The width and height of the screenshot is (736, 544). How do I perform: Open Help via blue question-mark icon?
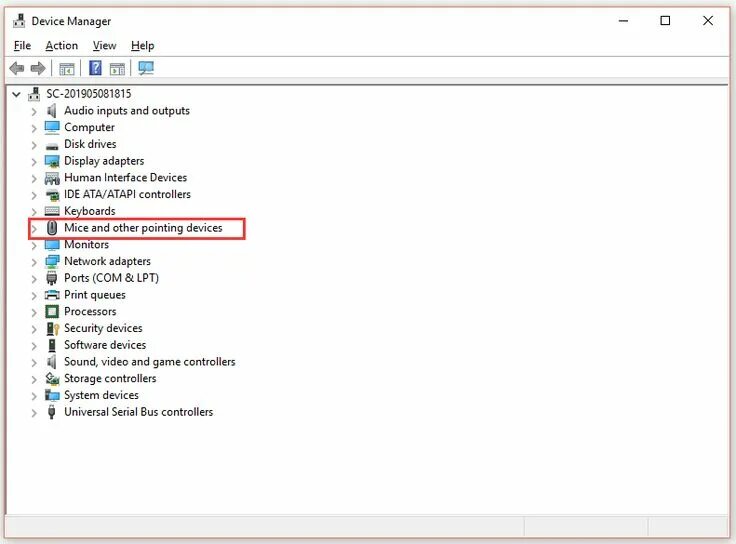[95, 69]
